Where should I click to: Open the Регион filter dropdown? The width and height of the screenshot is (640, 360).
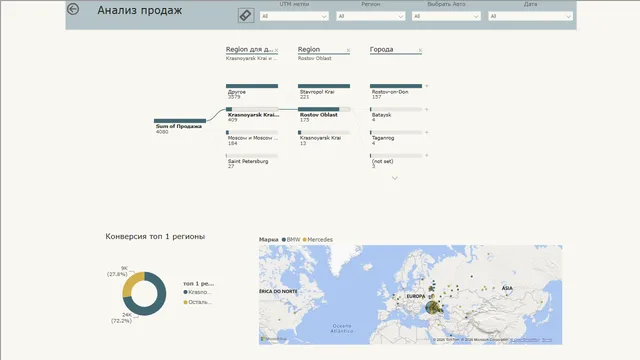[370, 16]
